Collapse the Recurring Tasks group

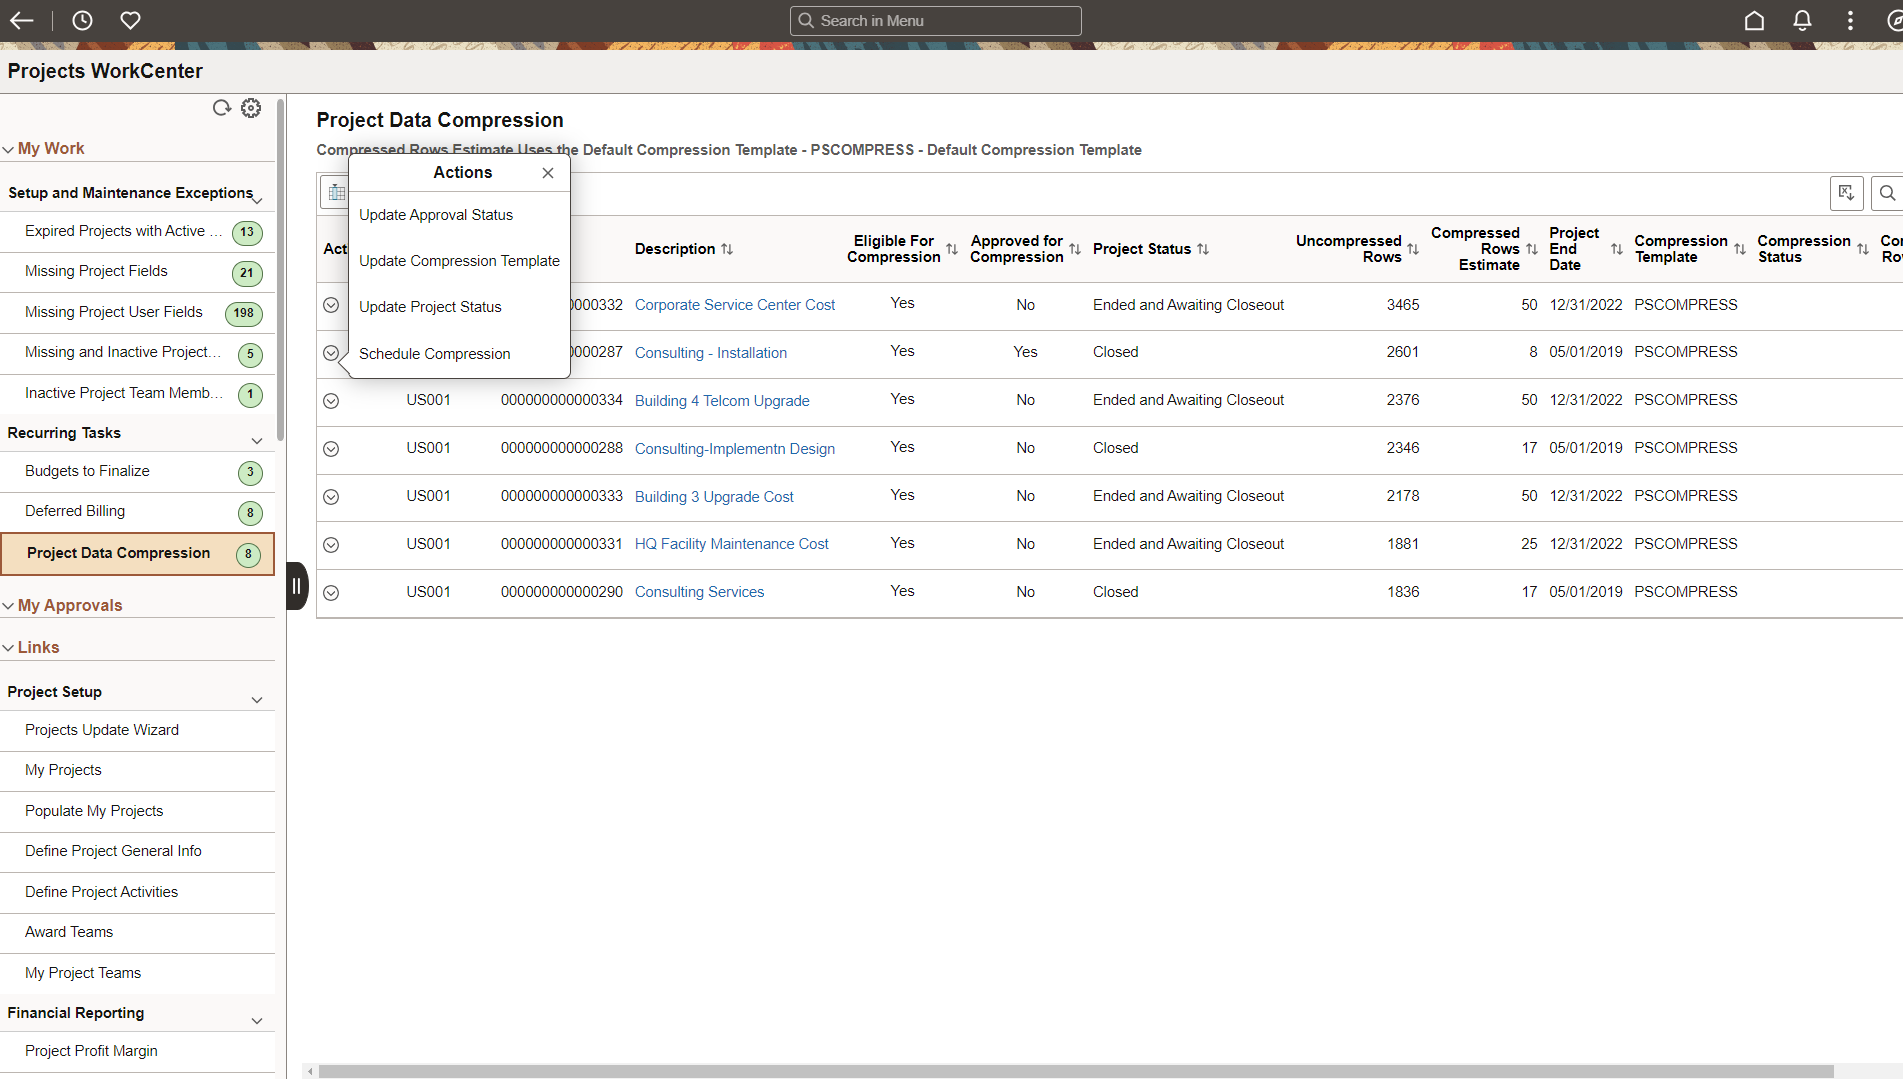(x=256, y=439)
